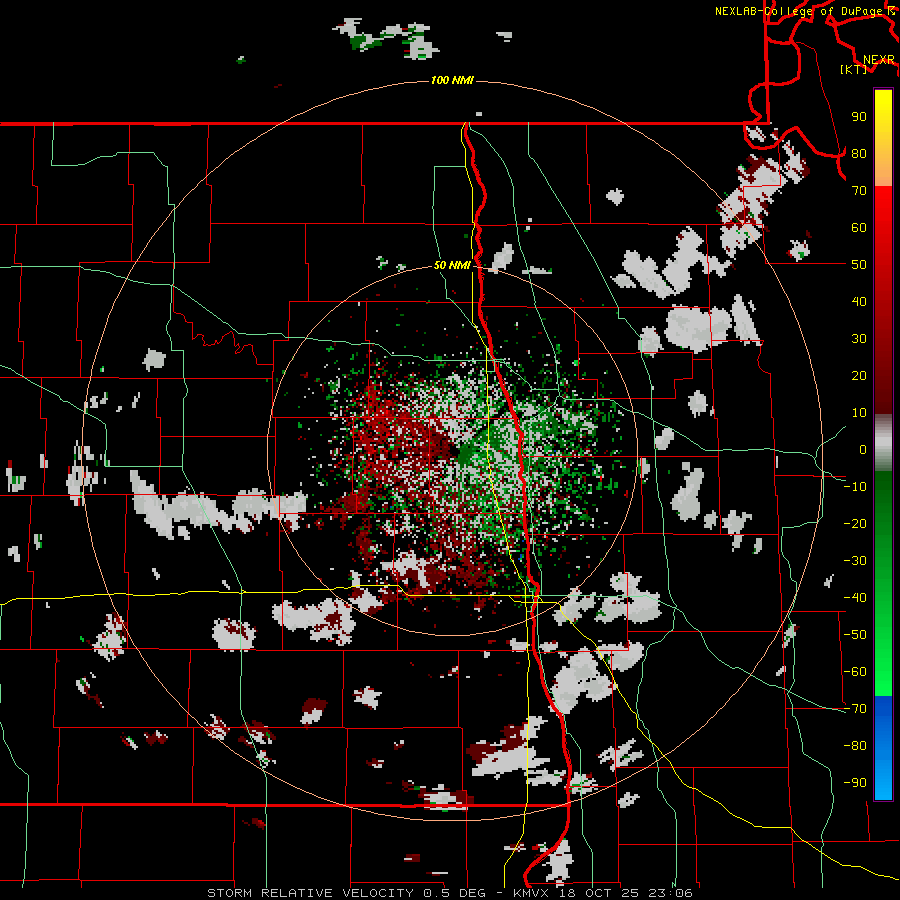This screenshot has width=900, height=900.
Task: Click the 70 value on velocity scale
Action: pyautogui.click(x=859, y=191)
